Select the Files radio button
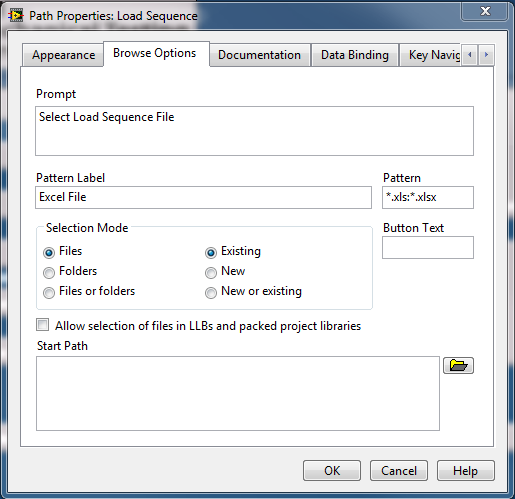The width and height of the screenshot is (515, 499). pyautogui.click(x=49, y=253)
